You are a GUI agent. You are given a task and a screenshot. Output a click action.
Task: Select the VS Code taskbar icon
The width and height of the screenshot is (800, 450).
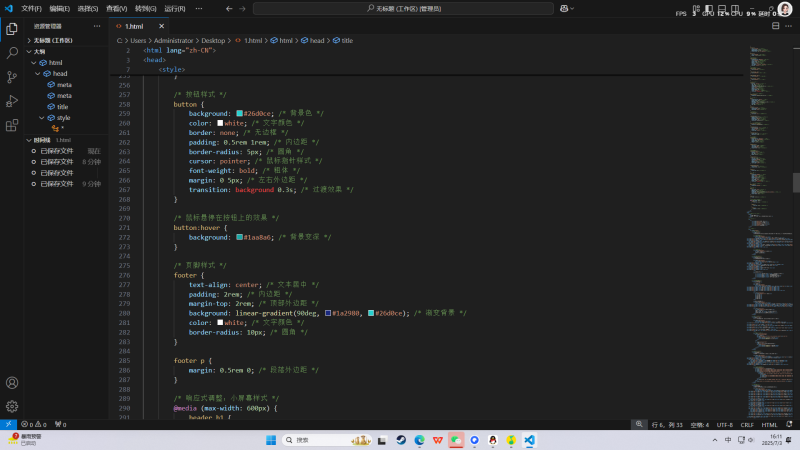point(530,440)
